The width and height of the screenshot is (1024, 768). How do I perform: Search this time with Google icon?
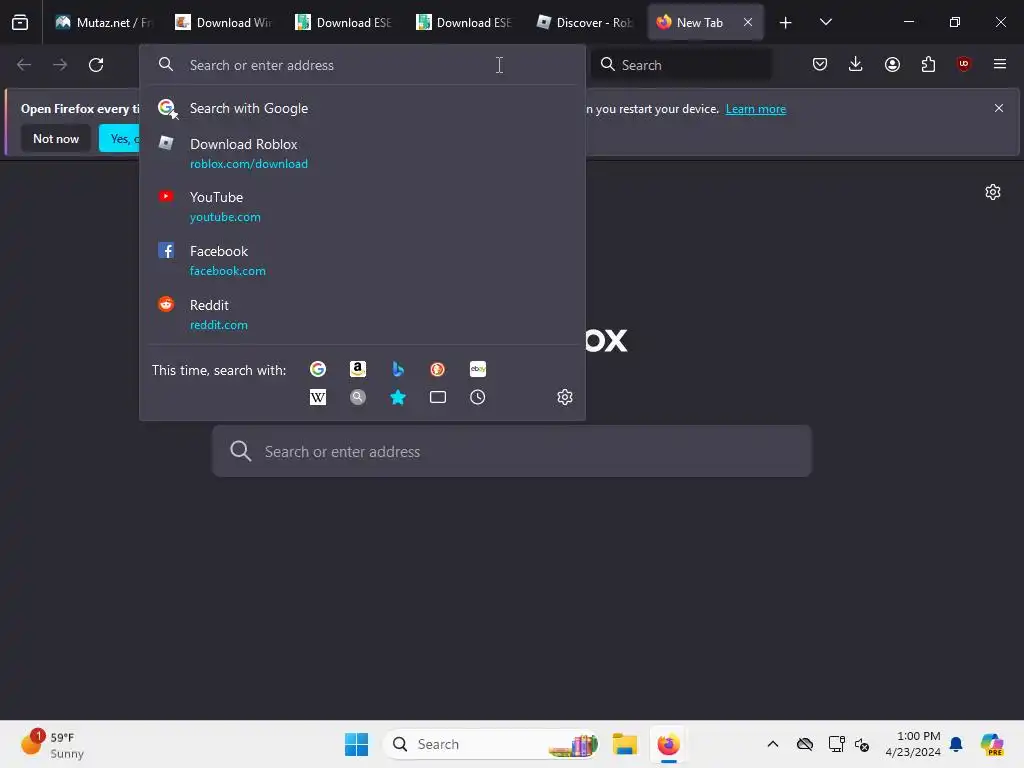318,369
